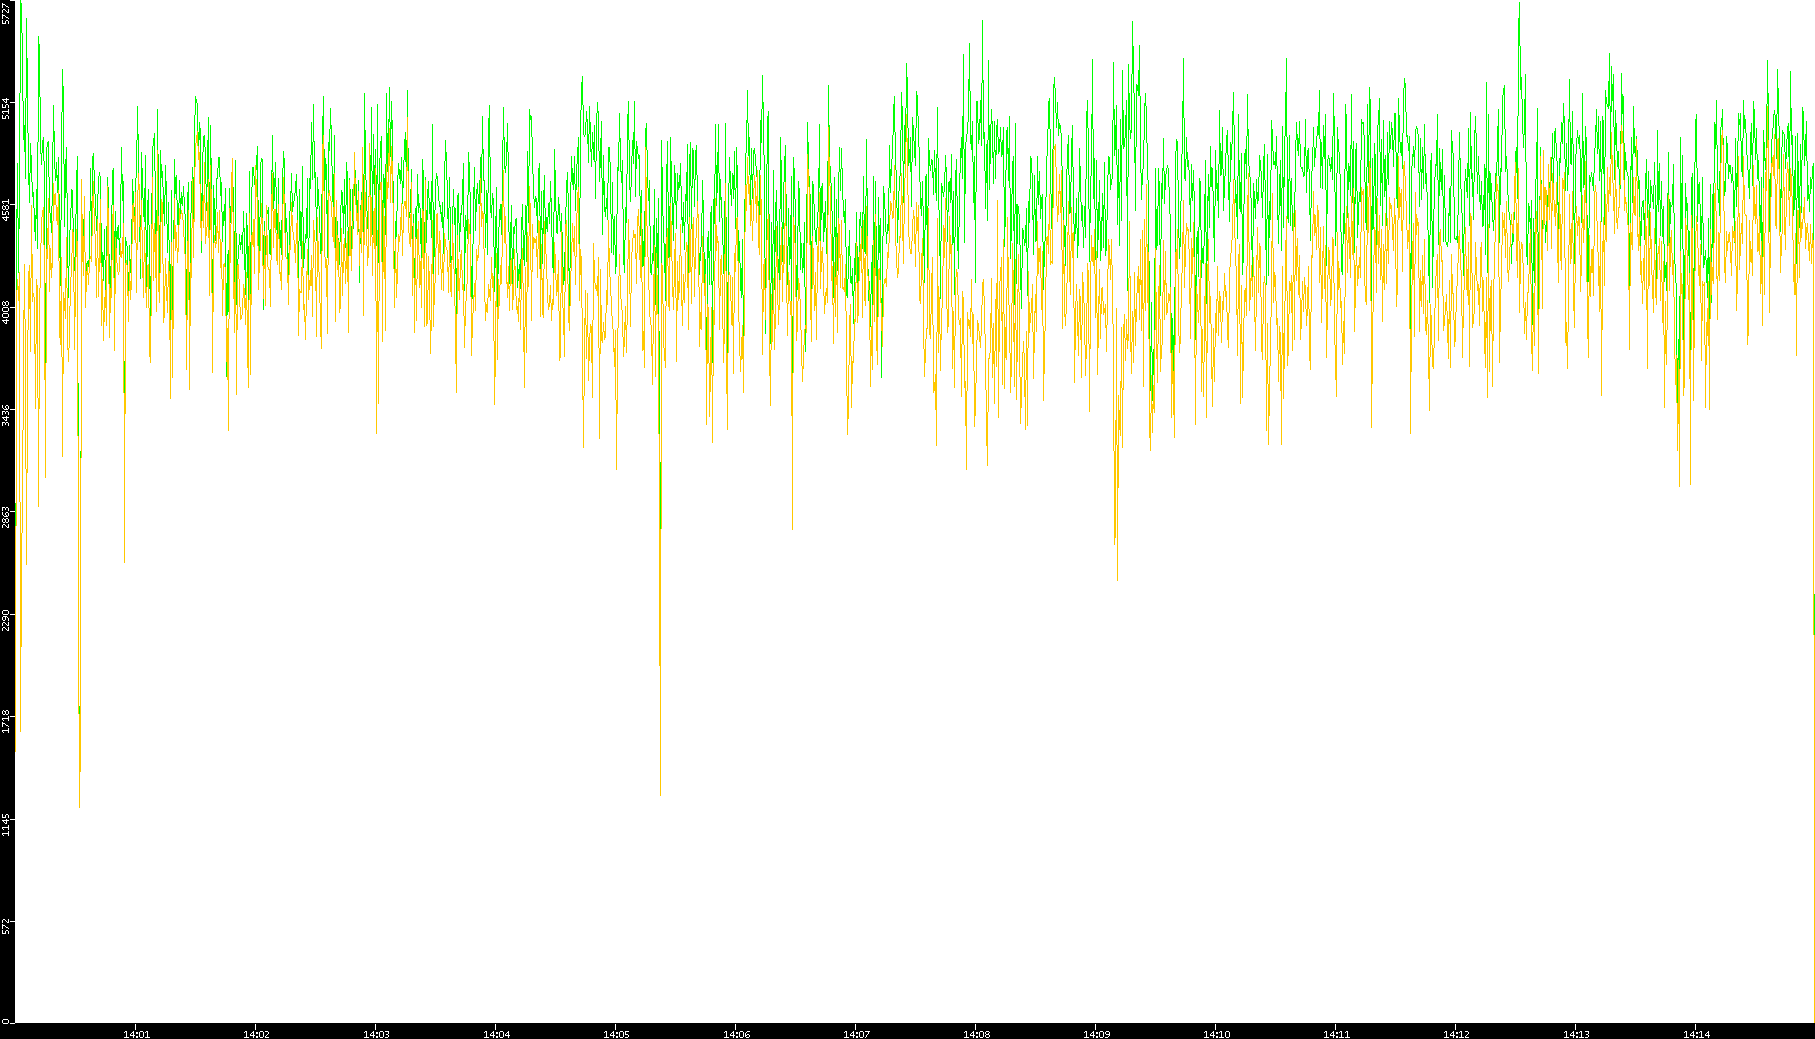Click the 14:12 time axis label
This screenshot has width=1815, height=1039.
(1456, 1034)
